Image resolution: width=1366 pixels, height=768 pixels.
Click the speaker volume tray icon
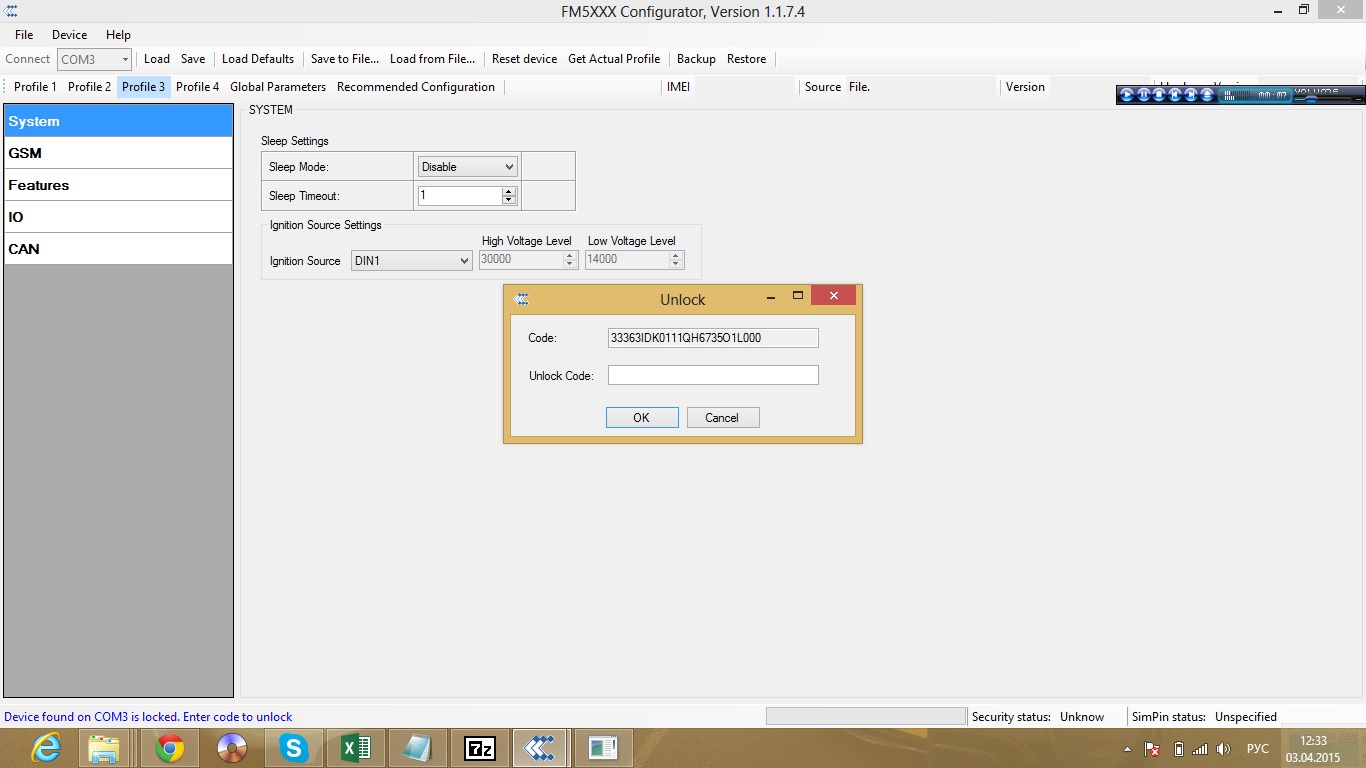tap(1223, 749)
